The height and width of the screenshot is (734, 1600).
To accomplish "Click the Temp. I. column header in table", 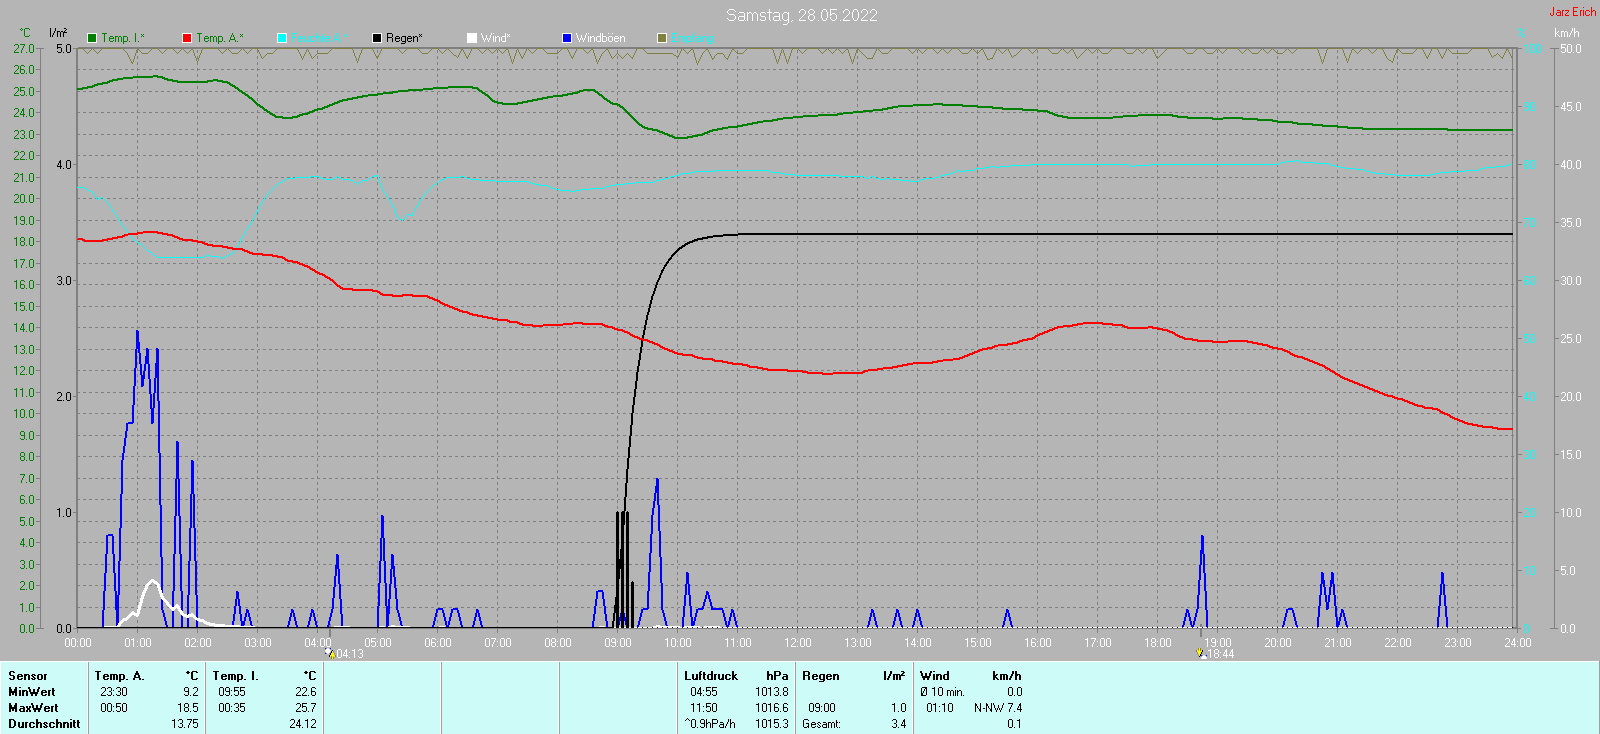I will [x=235, y=676].
